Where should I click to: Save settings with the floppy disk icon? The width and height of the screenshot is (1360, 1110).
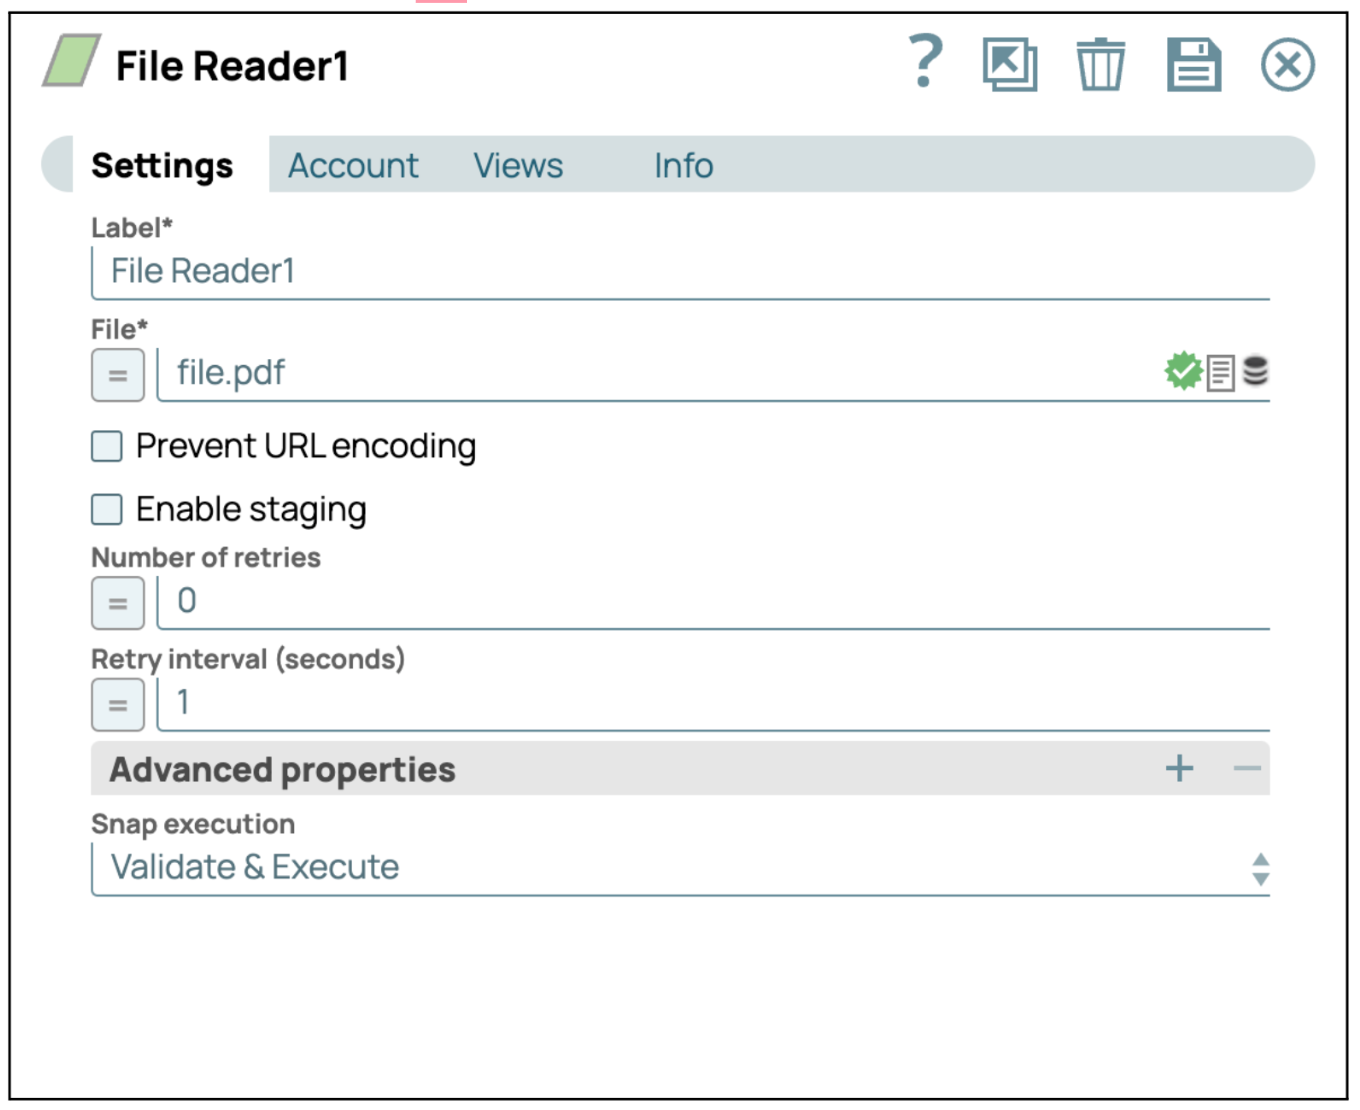(x=1193, y=65)
